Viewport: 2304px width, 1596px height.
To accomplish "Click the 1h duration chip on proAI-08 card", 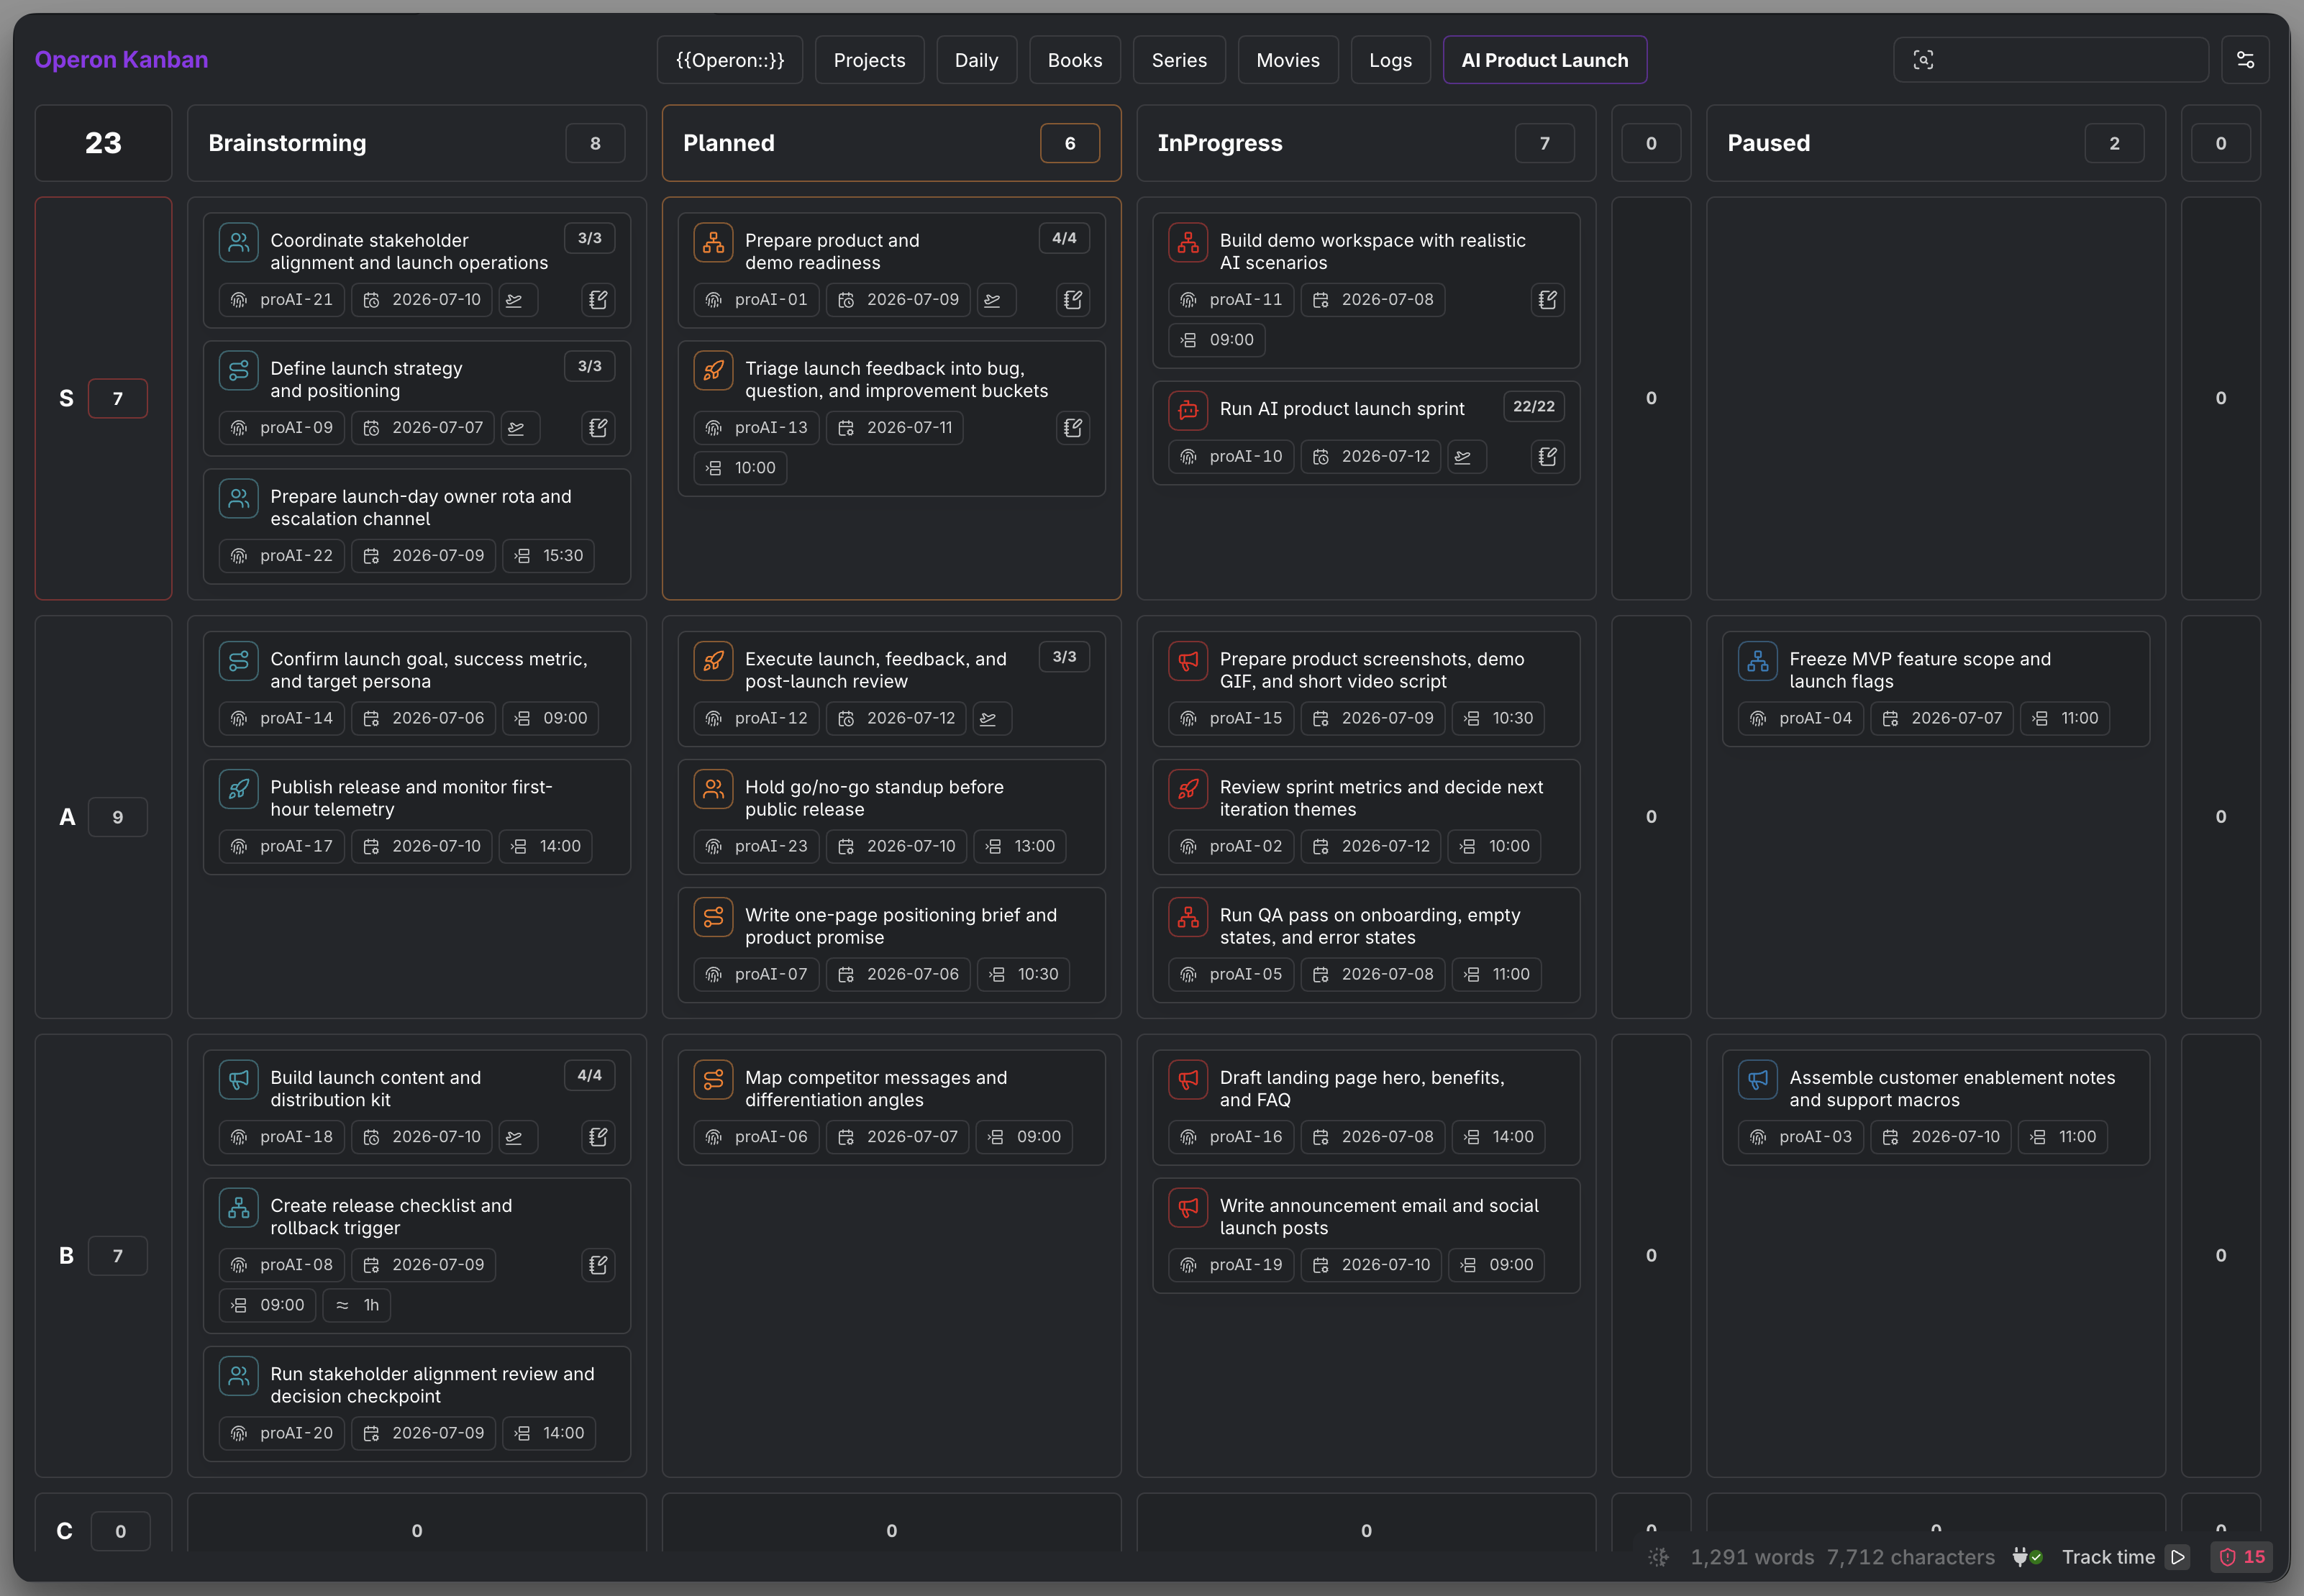I will (x=357, y=1305).
